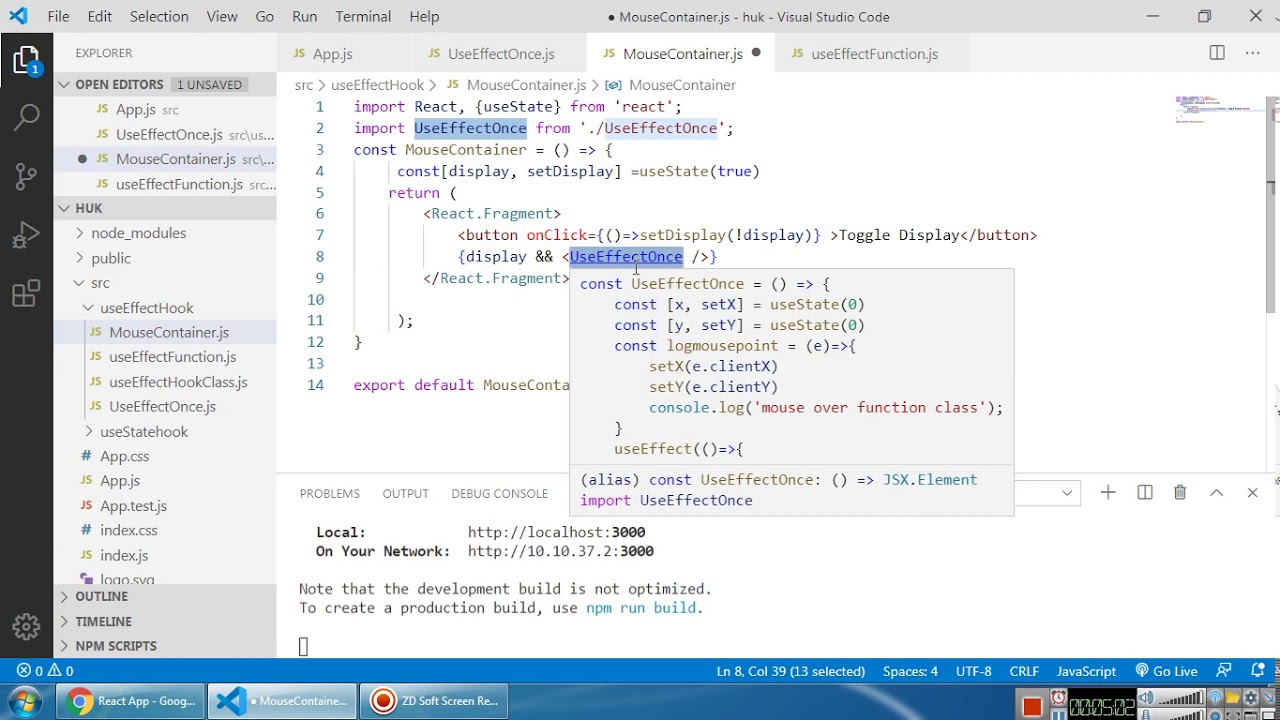Open the Windows Start menu
This screenshot has height=720, width=1280.
point(26,701)
